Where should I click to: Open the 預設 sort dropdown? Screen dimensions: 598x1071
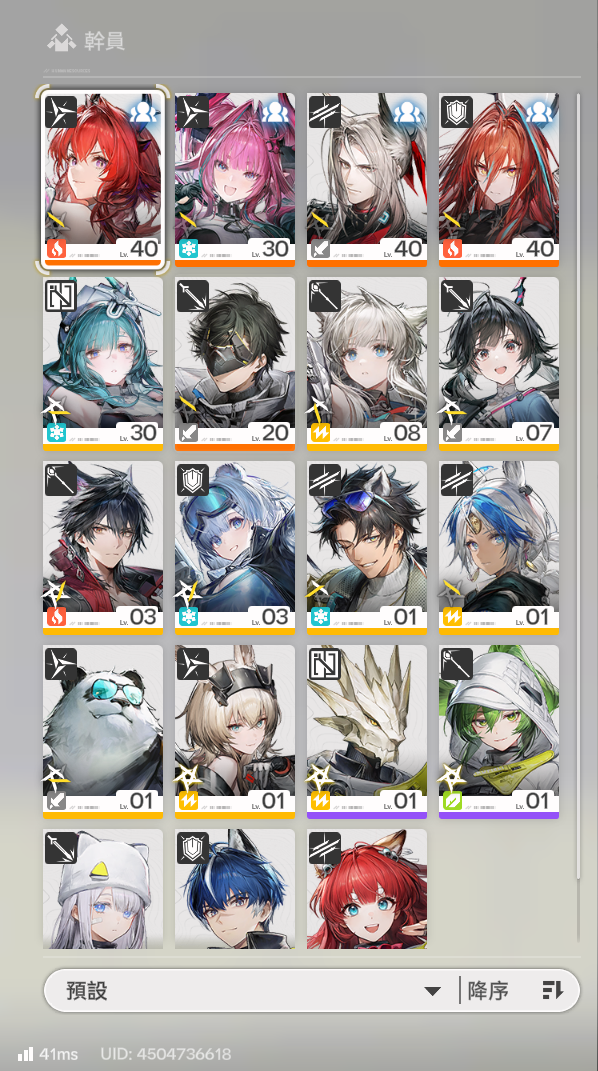251,990
